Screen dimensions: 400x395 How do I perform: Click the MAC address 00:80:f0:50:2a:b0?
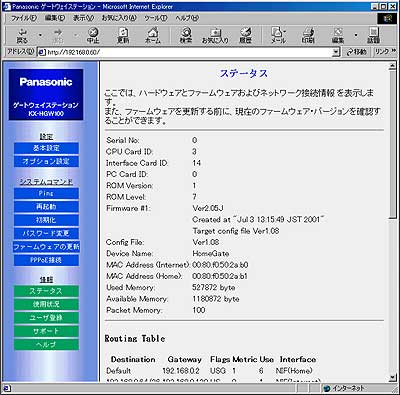coord(220,265)
